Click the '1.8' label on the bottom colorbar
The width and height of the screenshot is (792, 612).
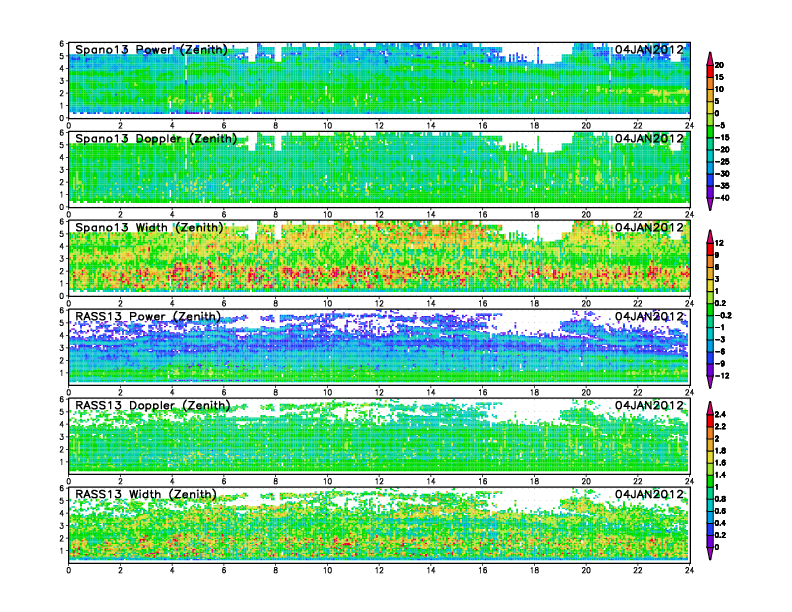click(720, 451)
